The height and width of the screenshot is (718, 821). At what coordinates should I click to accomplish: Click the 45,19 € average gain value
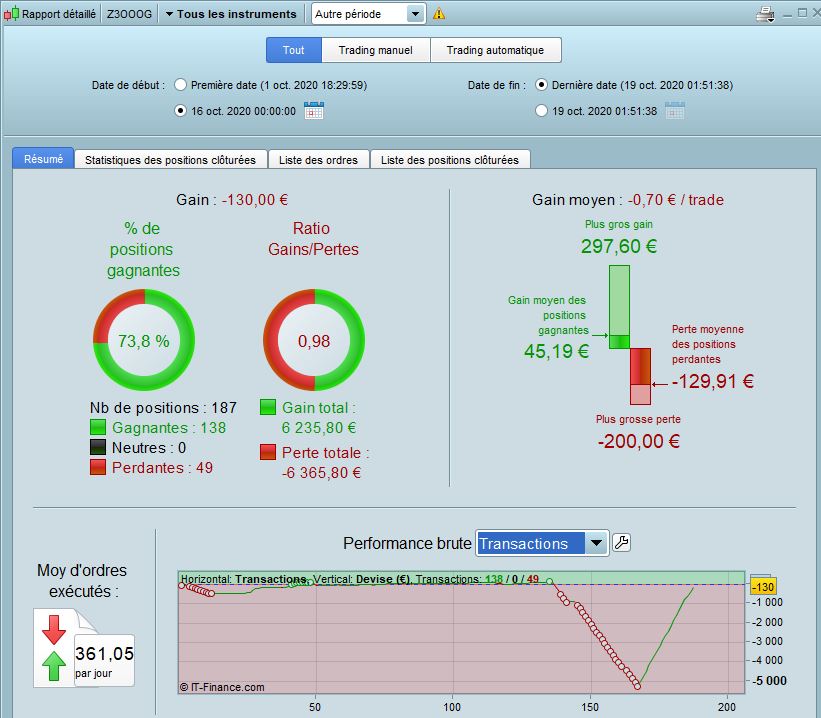point(556,351)
